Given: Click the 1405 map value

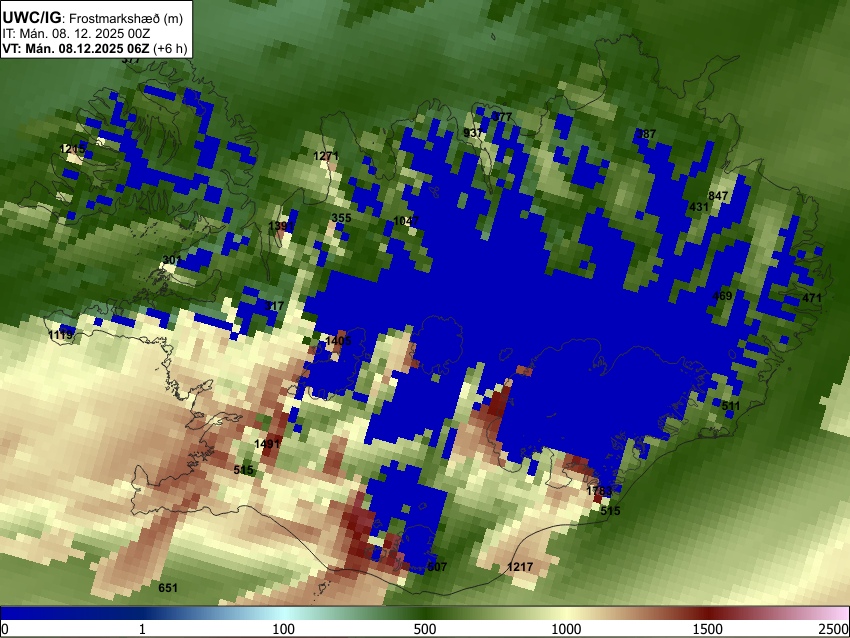Looking at the screenshot, I should coord(338,341).
